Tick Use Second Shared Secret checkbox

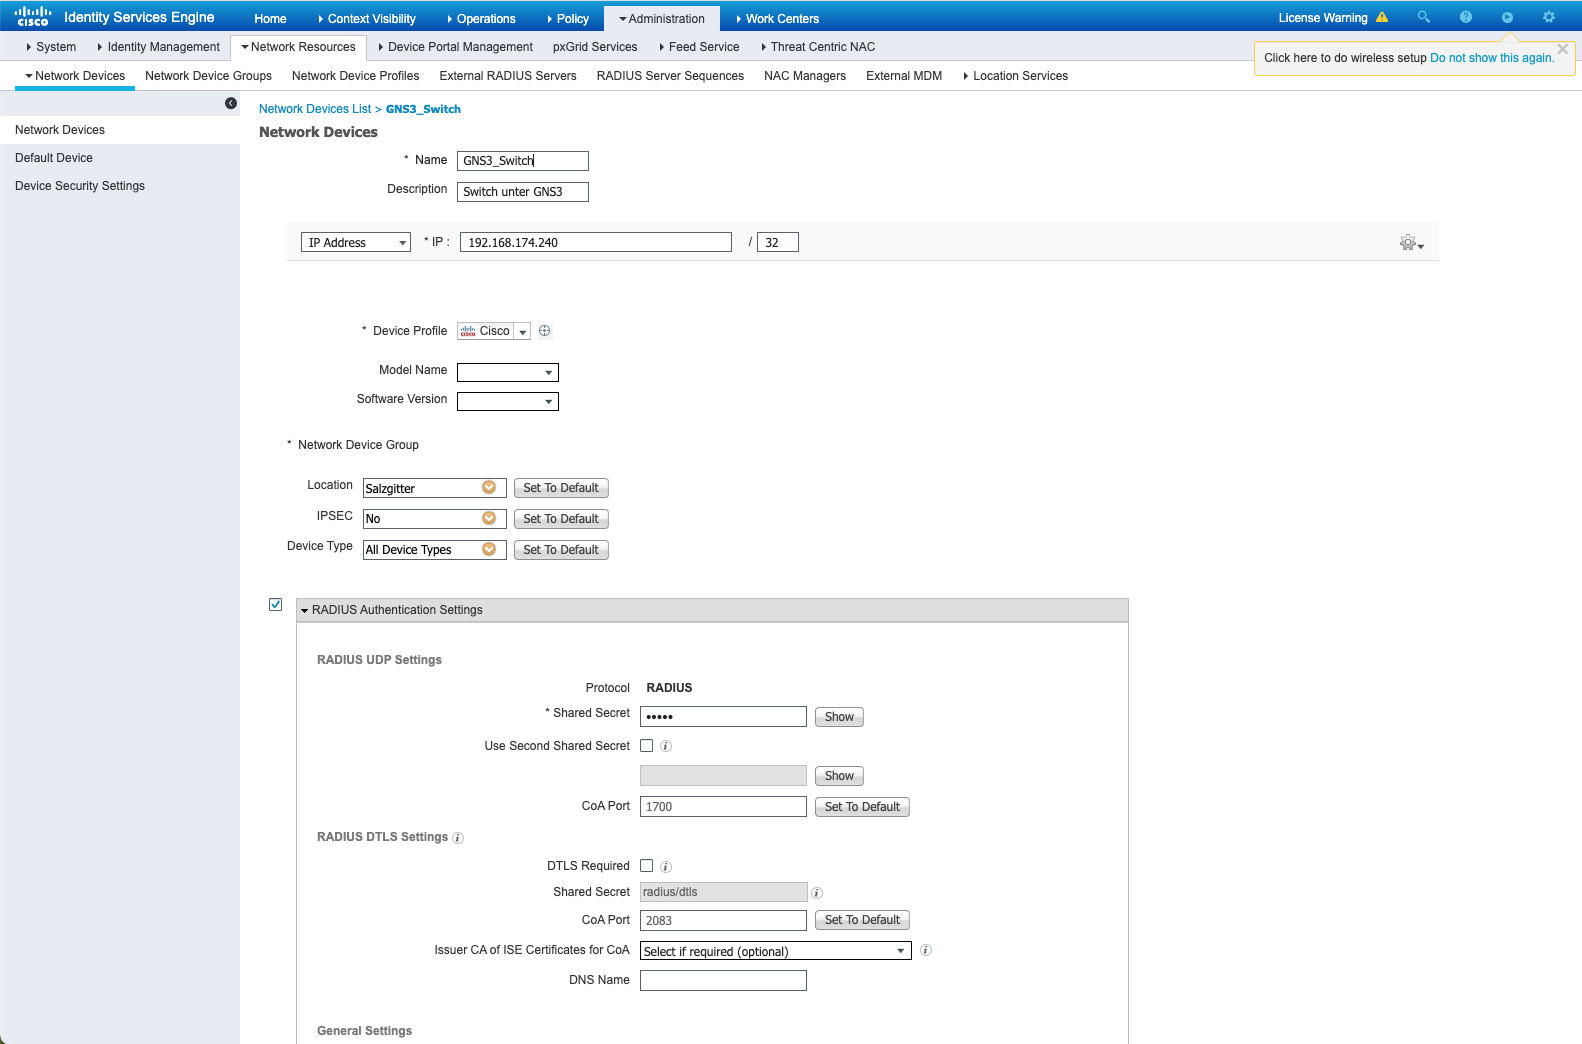[647, 746]
